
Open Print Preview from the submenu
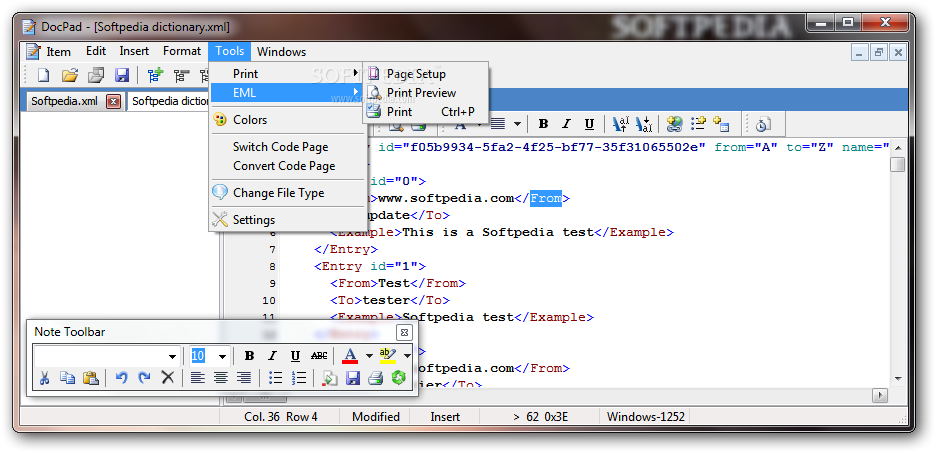click(425, 93)
